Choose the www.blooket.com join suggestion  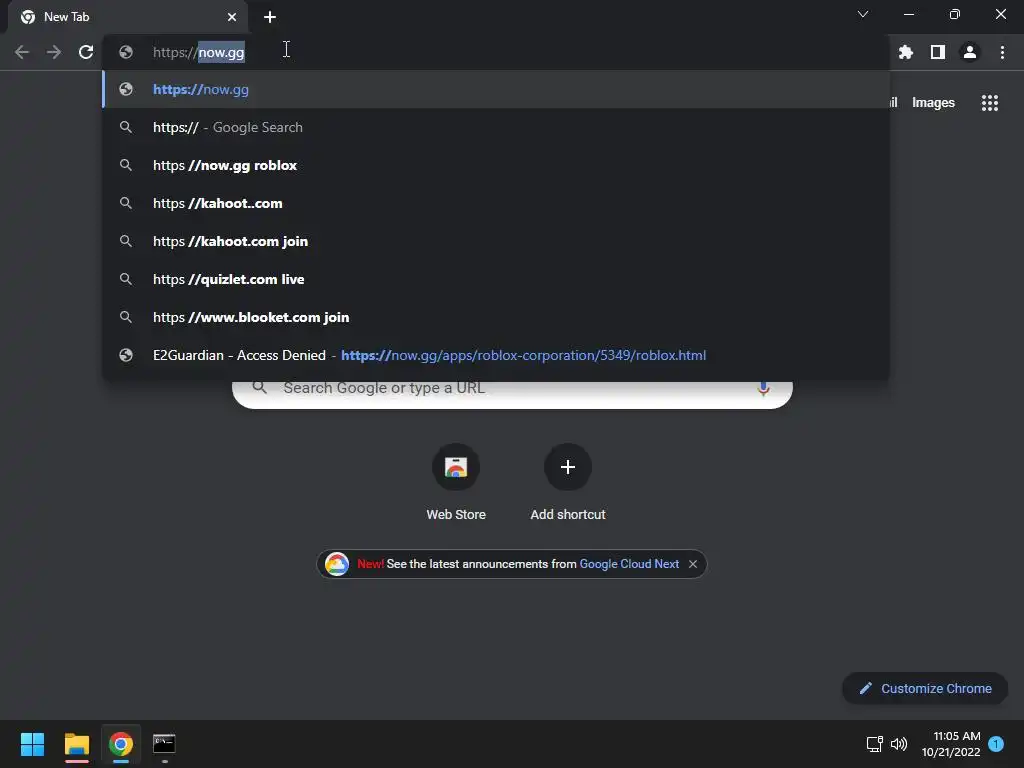coord(496,317)
